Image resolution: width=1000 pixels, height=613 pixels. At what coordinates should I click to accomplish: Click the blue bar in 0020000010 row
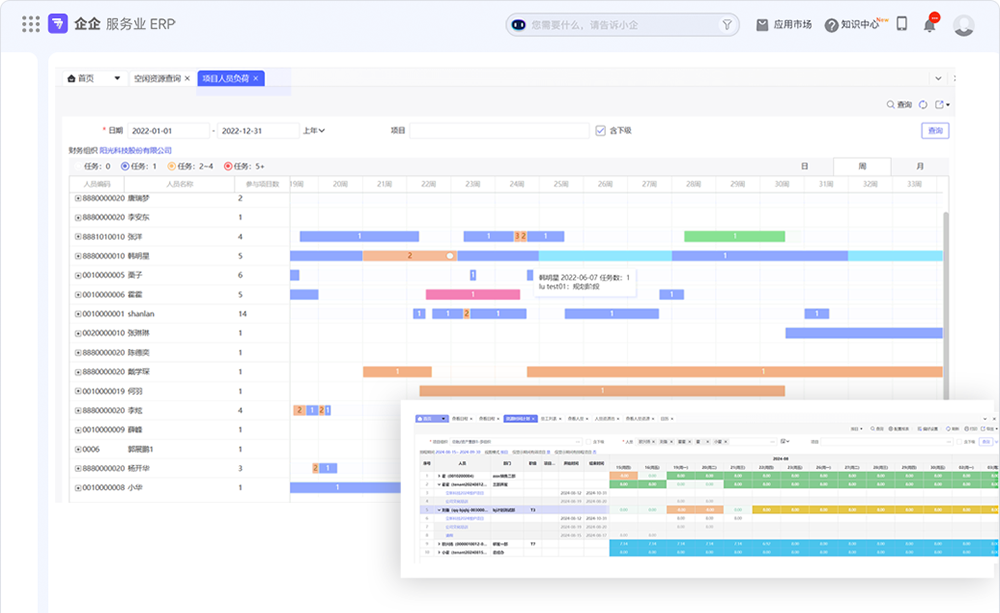pyautogui.click(x=864, y=333)
